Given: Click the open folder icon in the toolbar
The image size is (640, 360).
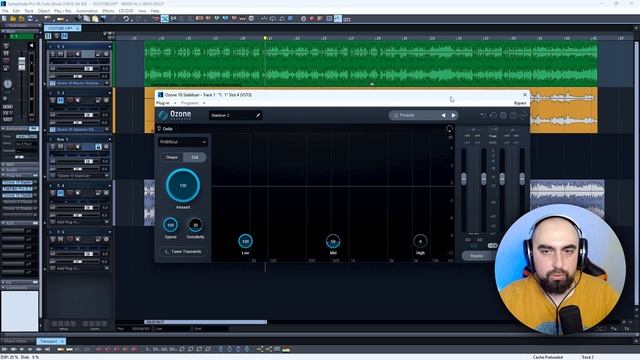Looking at the screenshot, I should 13,19.
